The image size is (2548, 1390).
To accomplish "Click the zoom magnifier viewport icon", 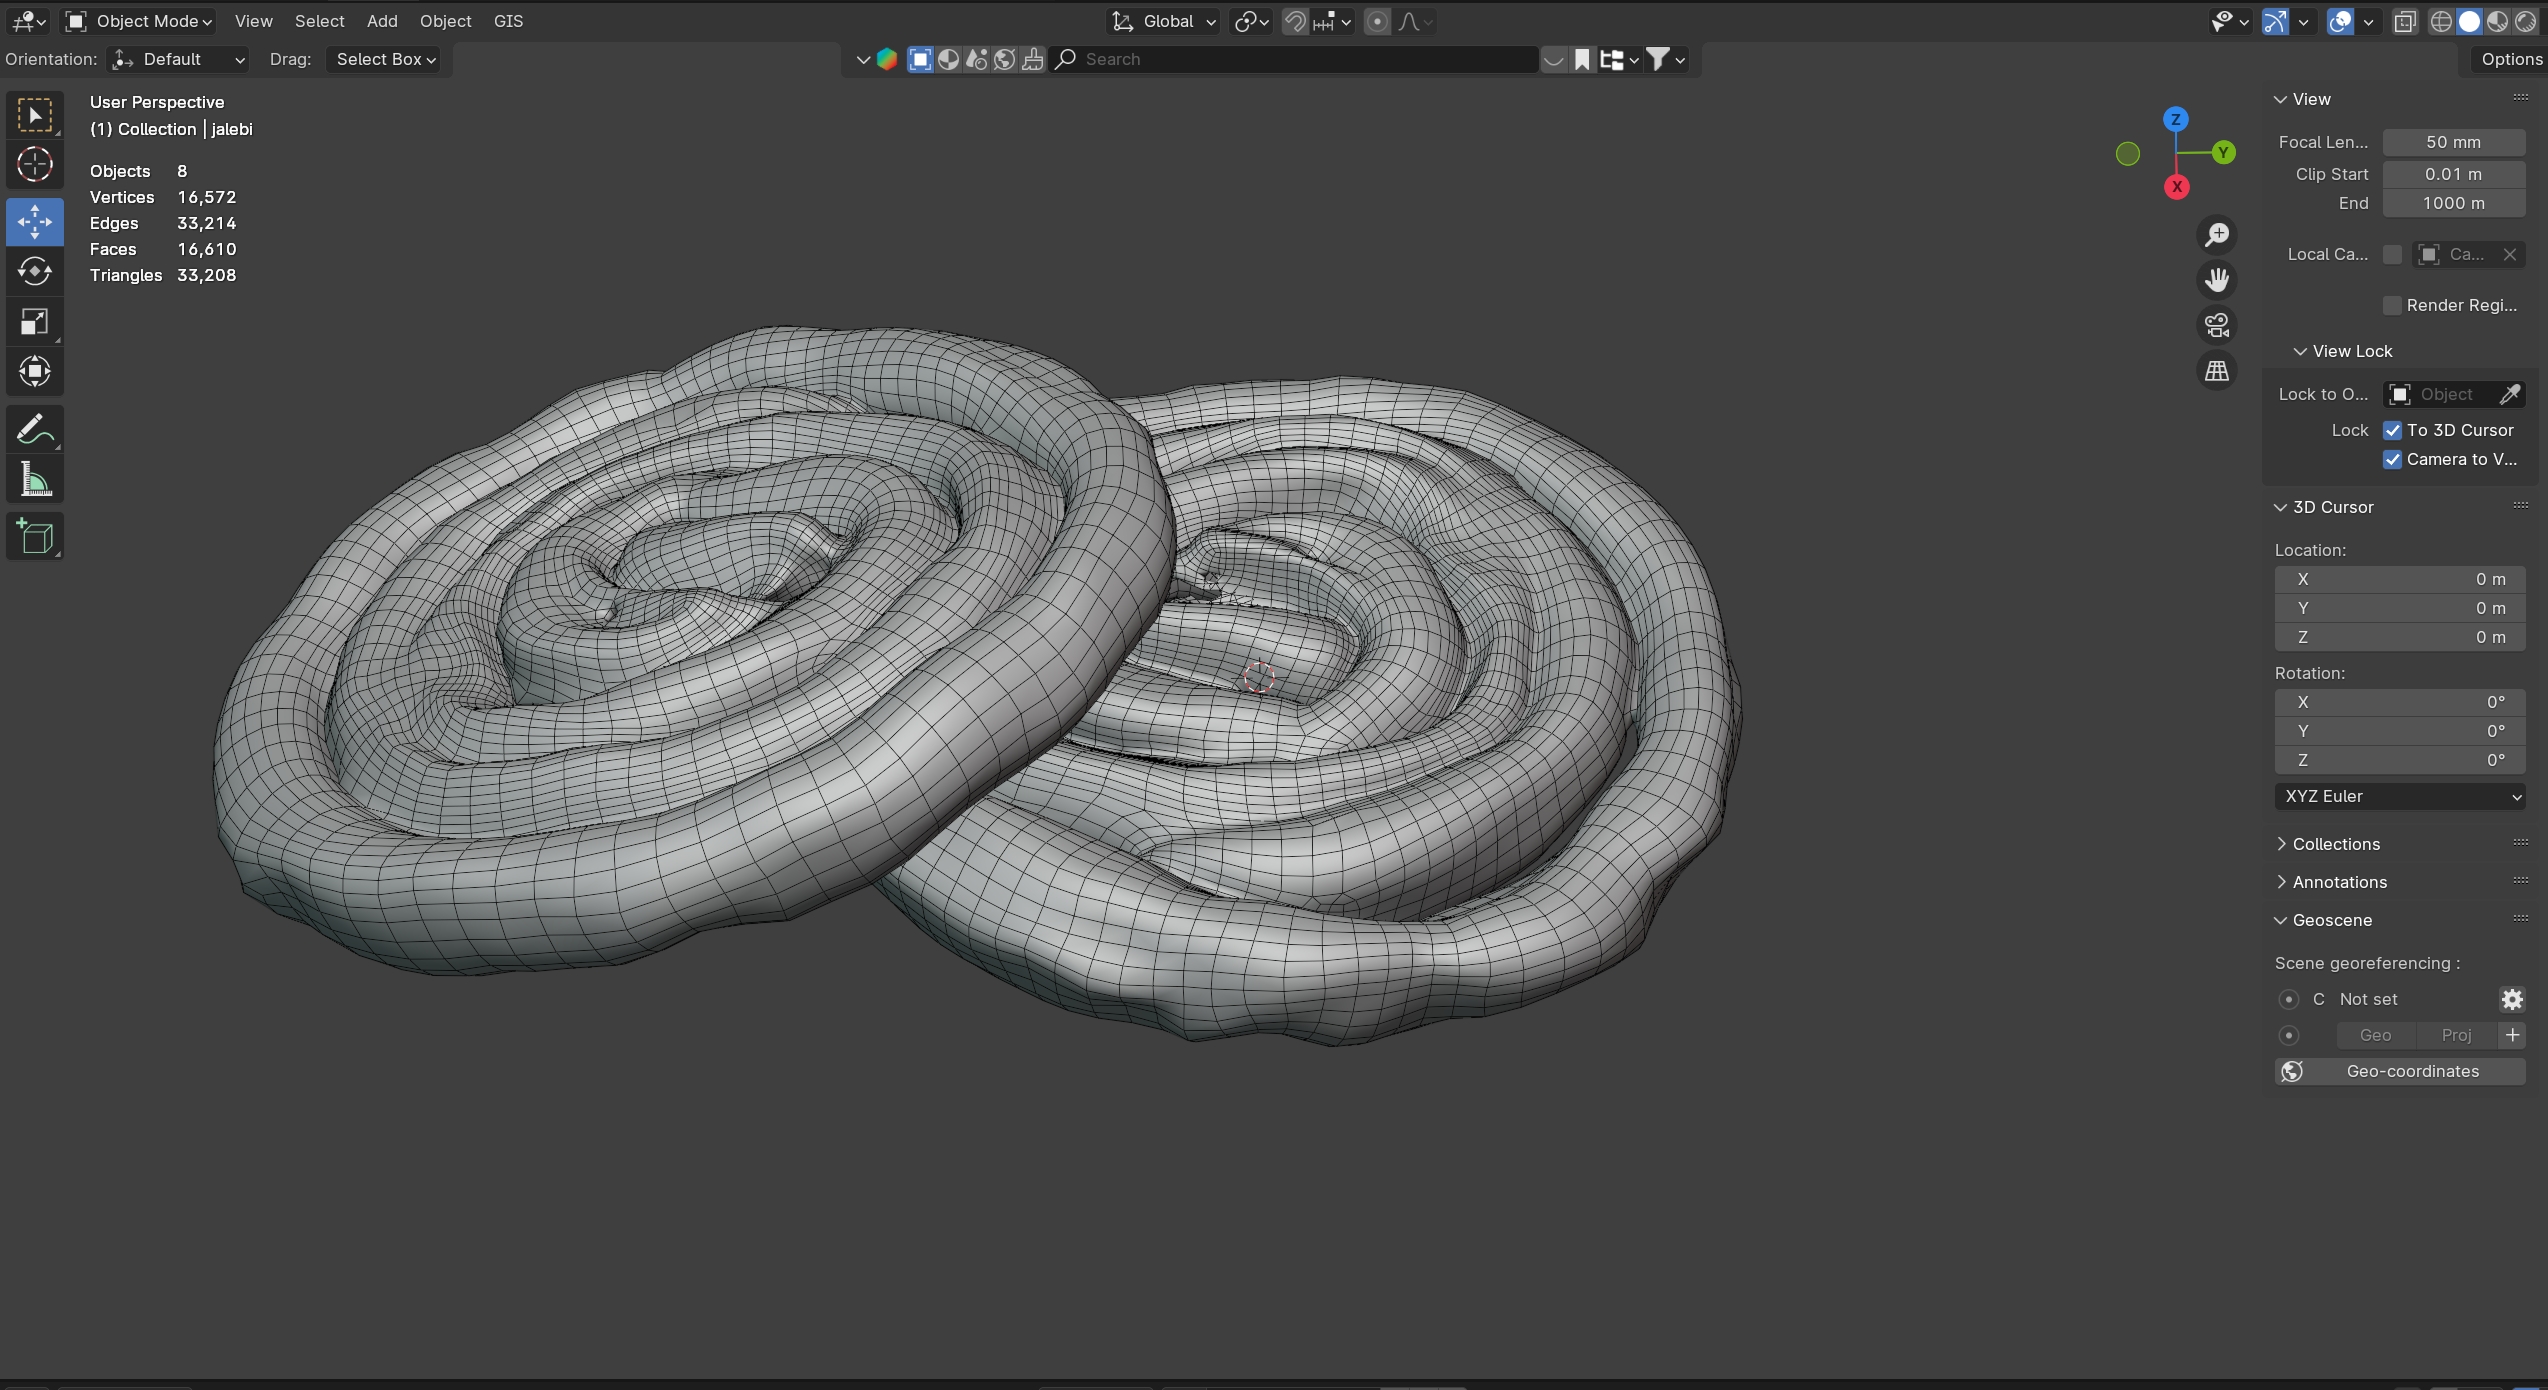I will [x=2217, y=235].
